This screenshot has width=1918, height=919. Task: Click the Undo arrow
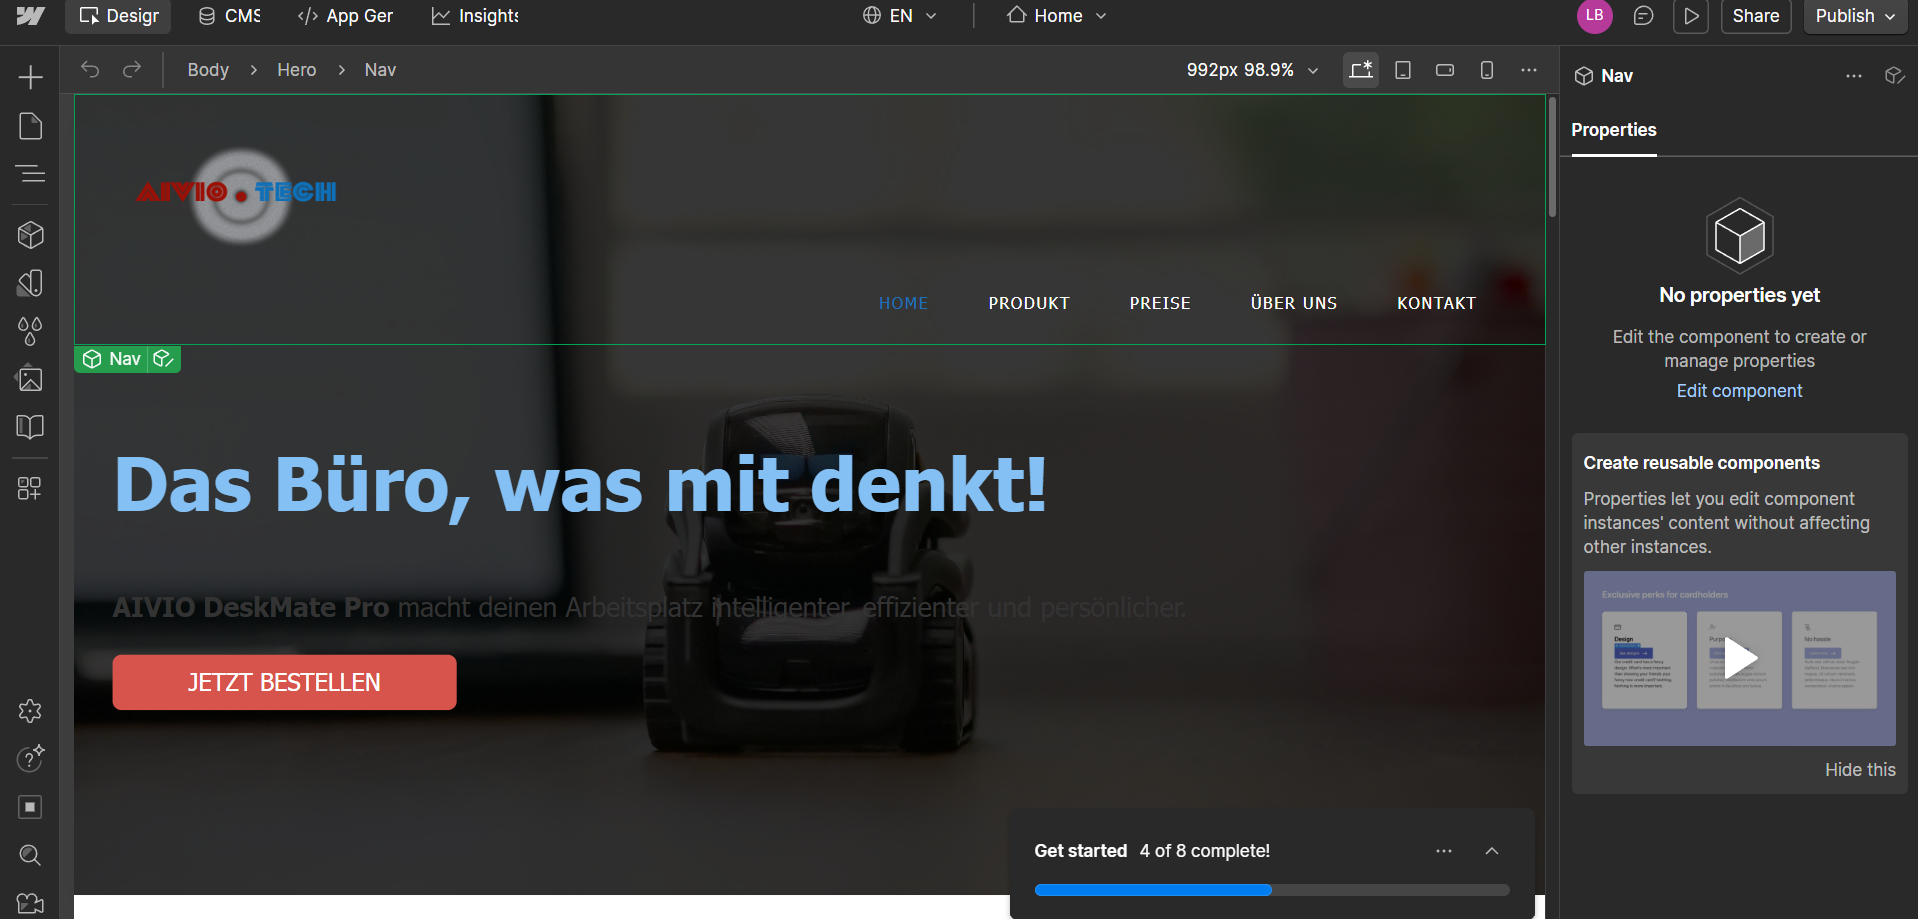tap(90, 69)
